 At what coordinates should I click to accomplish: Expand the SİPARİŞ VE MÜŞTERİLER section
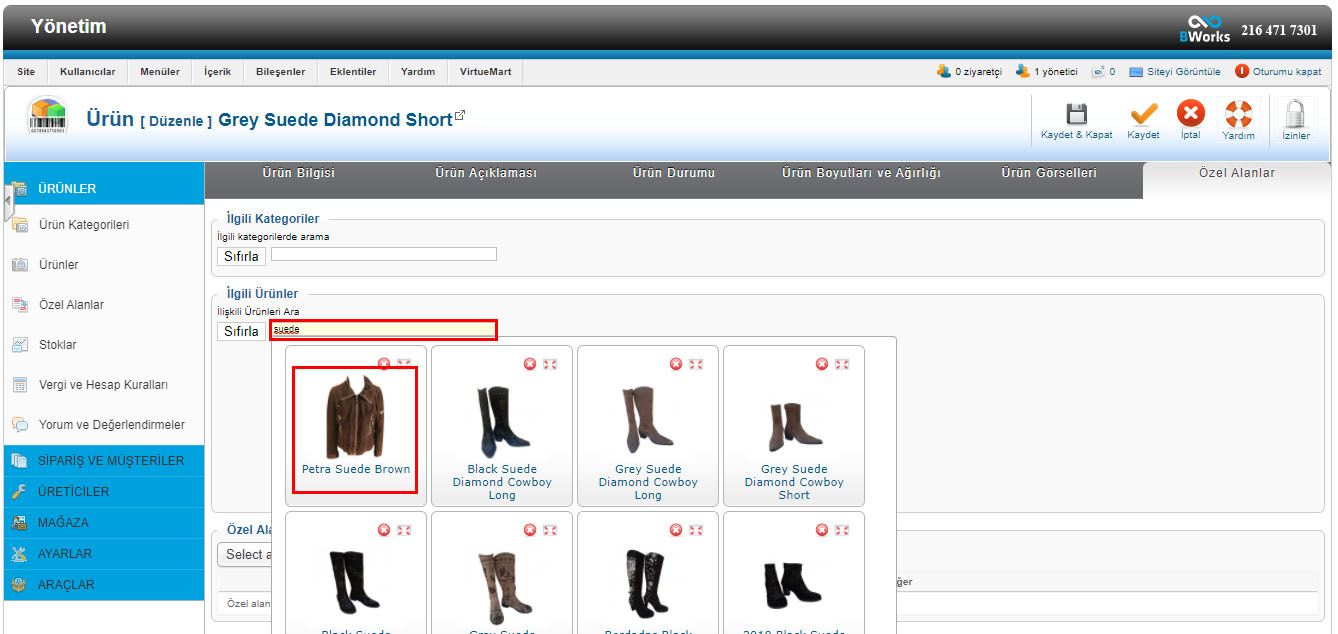[104, 461]
